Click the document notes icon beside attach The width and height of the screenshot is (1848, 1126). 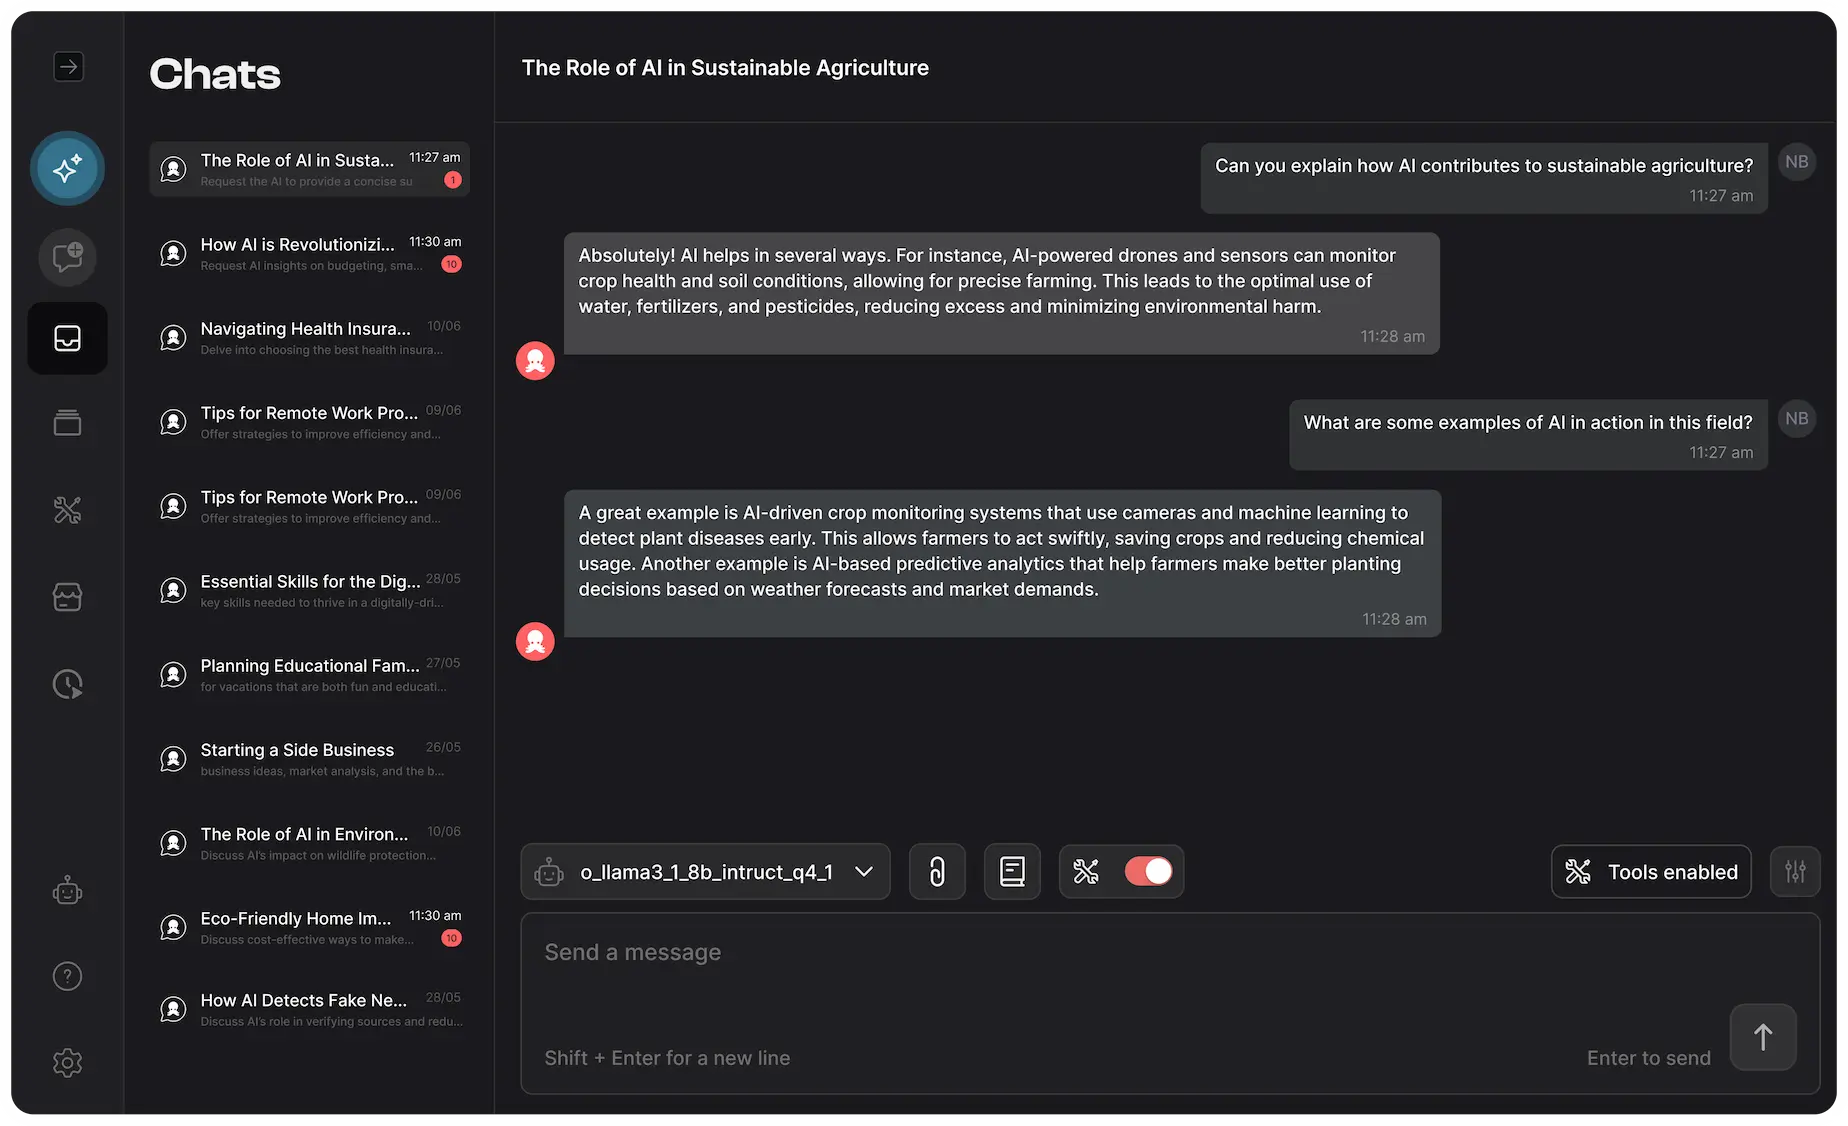click(1012, 872)
